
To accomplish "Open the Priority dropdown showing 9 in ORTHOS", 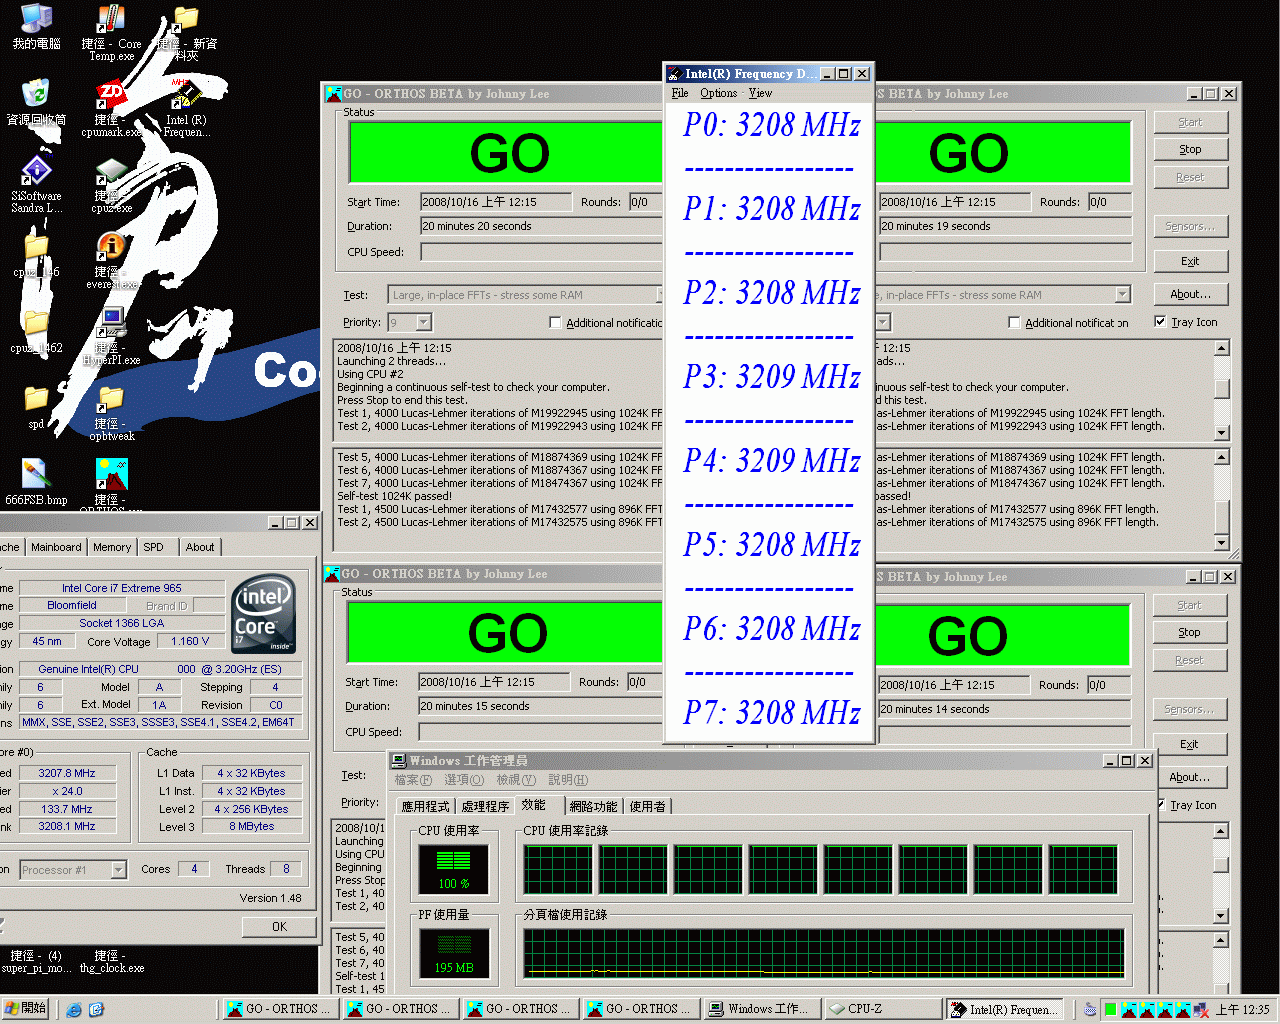I will click(423, 322).
